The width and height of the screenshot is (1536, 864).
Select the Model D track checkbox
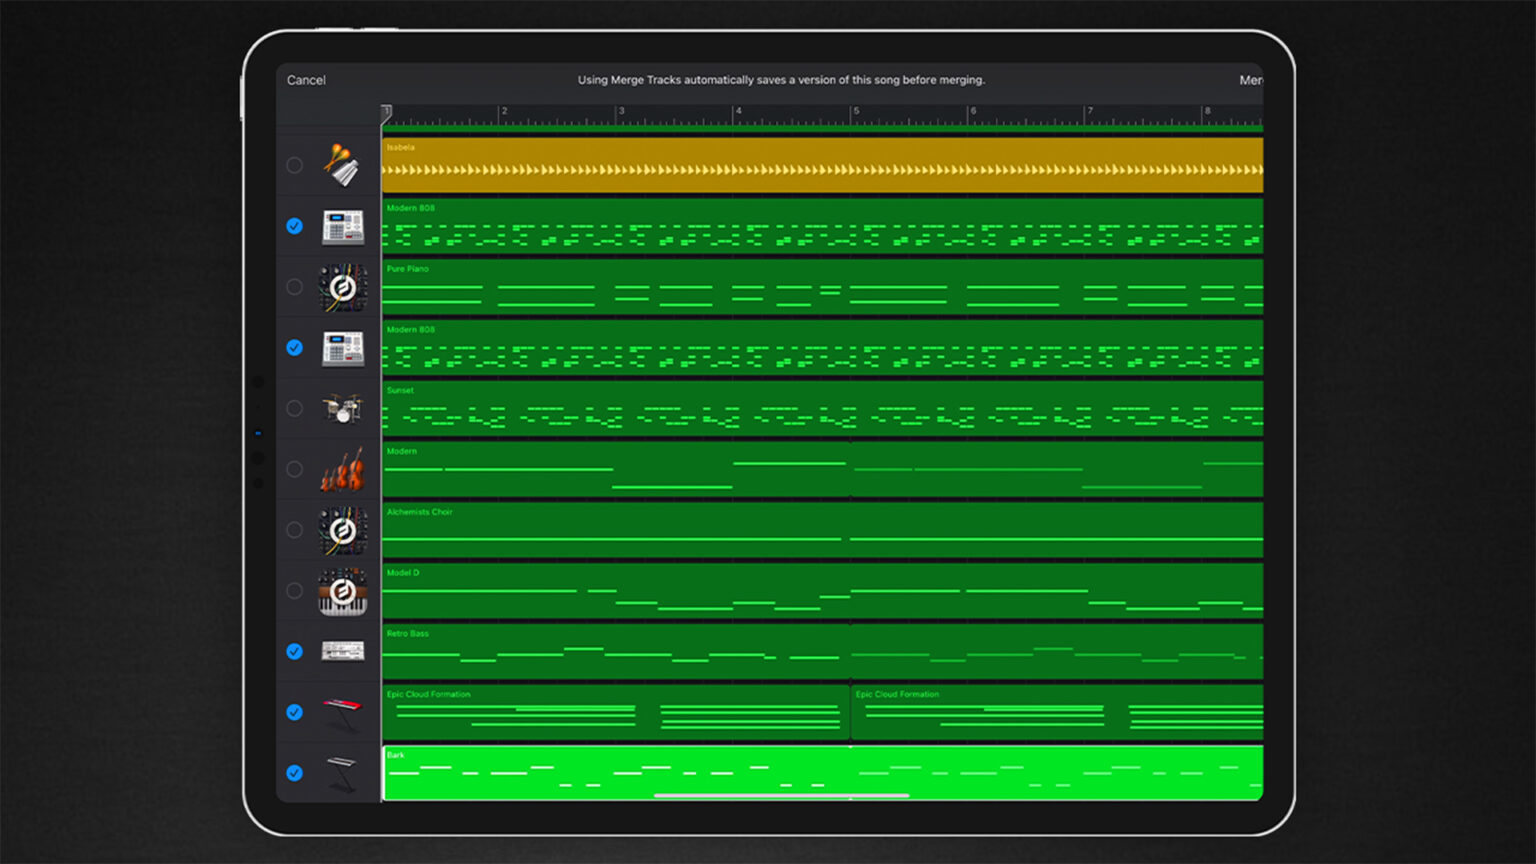(294, 591)
